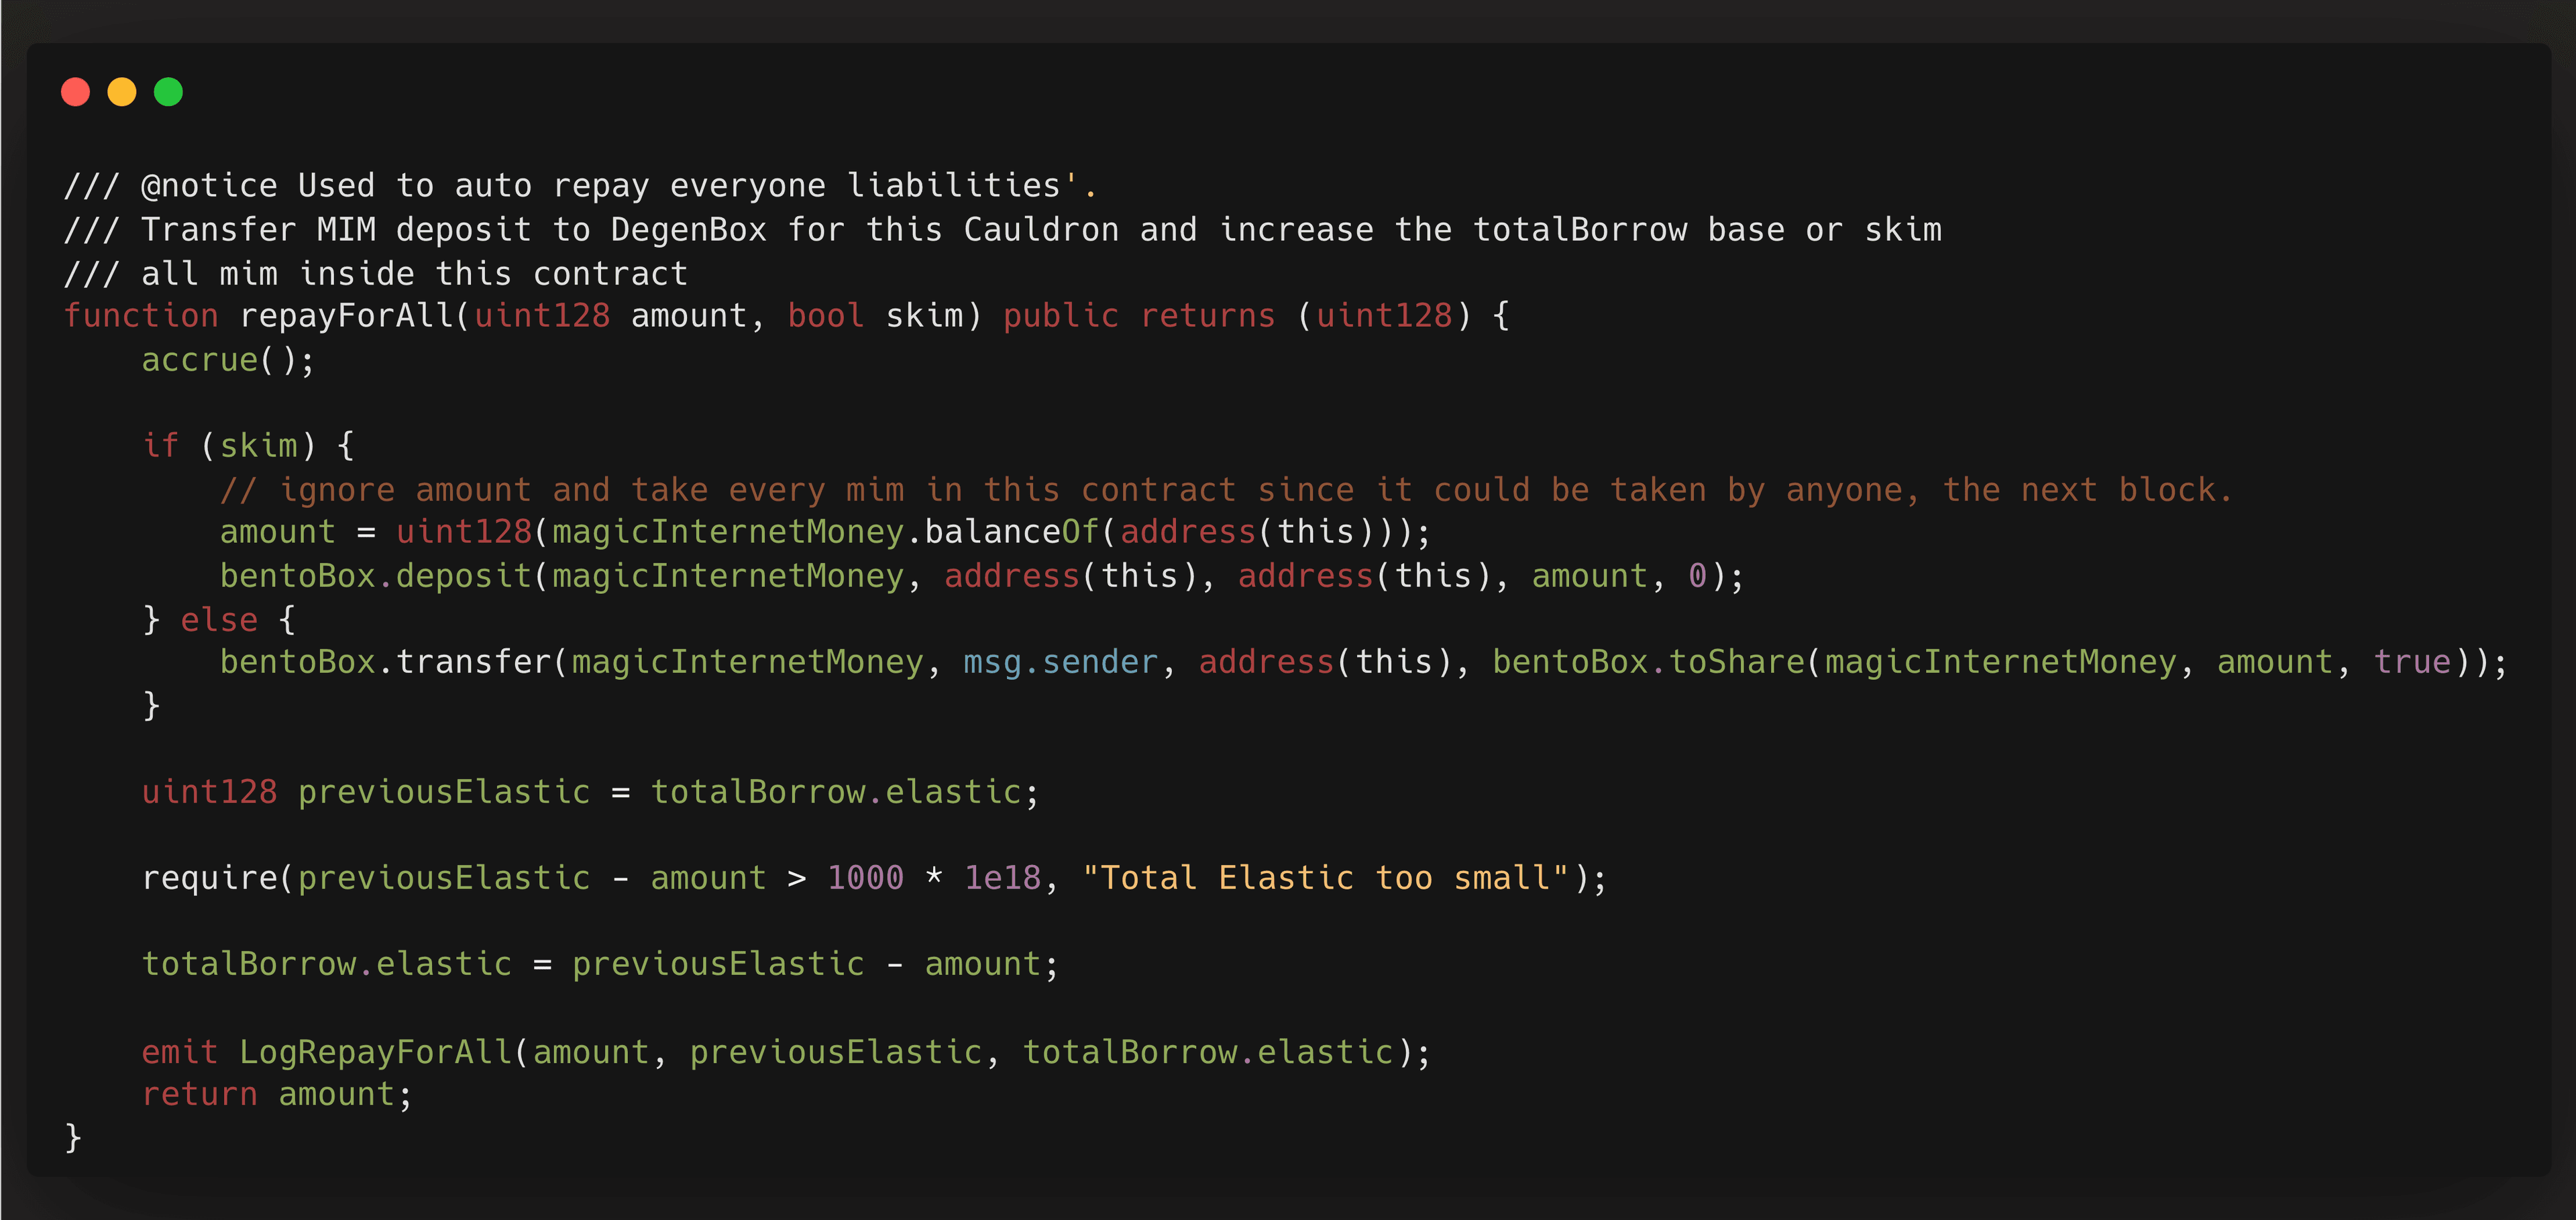Click bentoBox.deposit in the skim branch
Viewport: 2576px width, 1220px height.
click(375, 576)
